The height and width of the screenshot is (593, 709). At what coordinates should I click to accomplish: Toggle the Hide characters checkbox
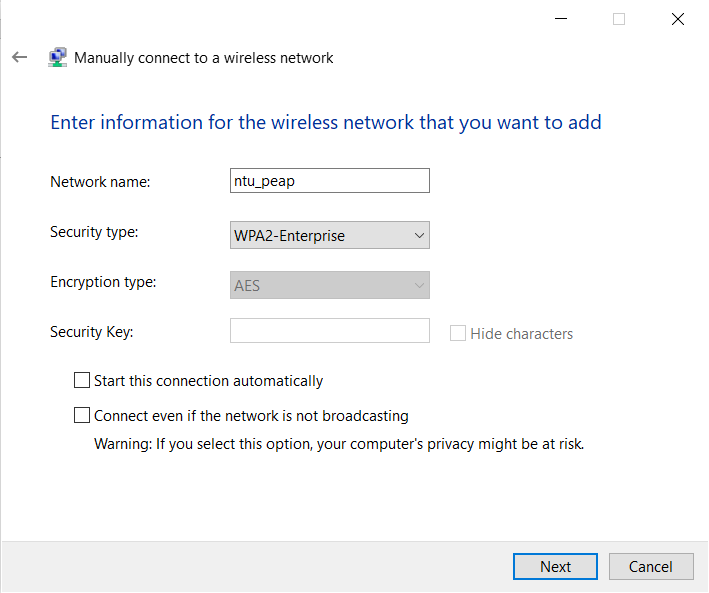(458, 333)
